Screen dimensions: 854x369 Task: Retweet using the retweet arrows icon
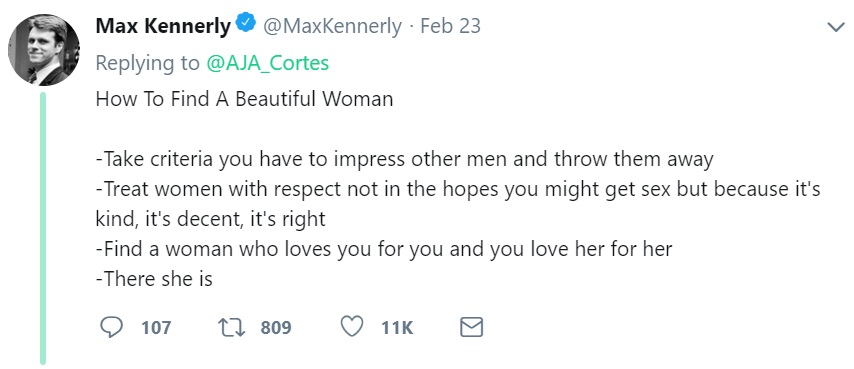(232, 327)
